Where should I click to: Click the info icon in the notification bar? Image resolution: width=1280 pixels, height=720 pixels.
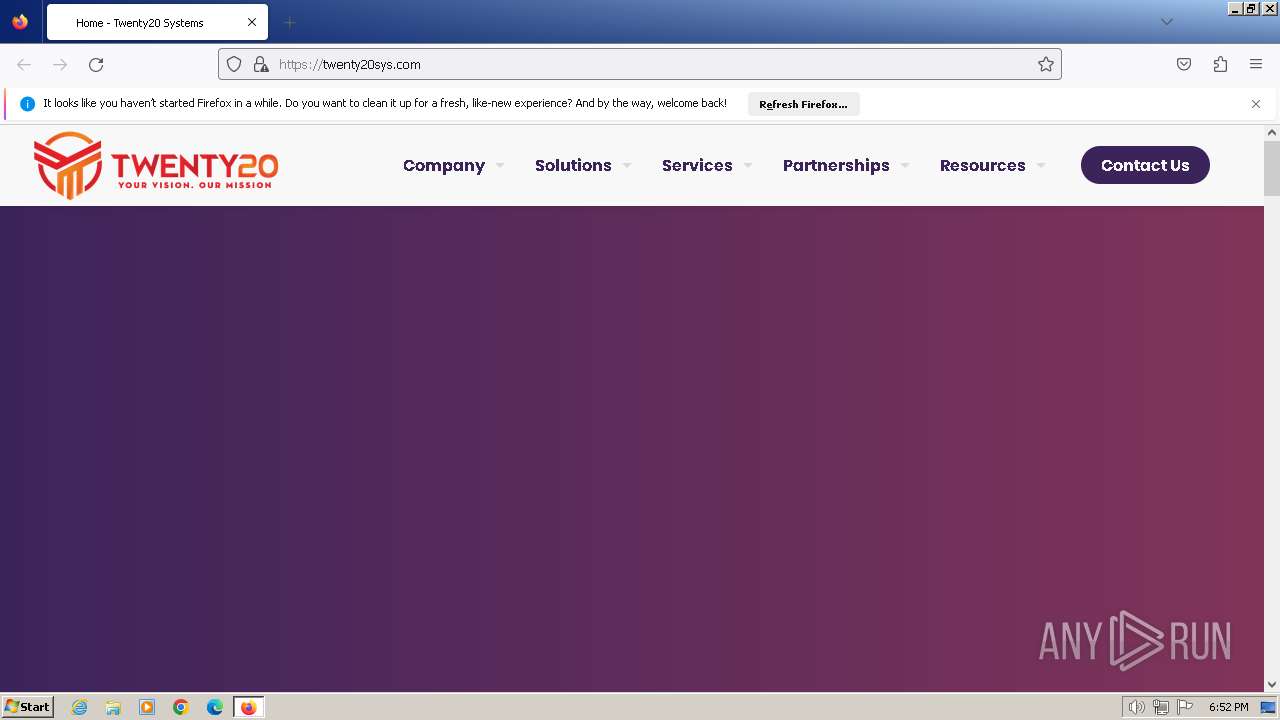[x=27, y=104]
